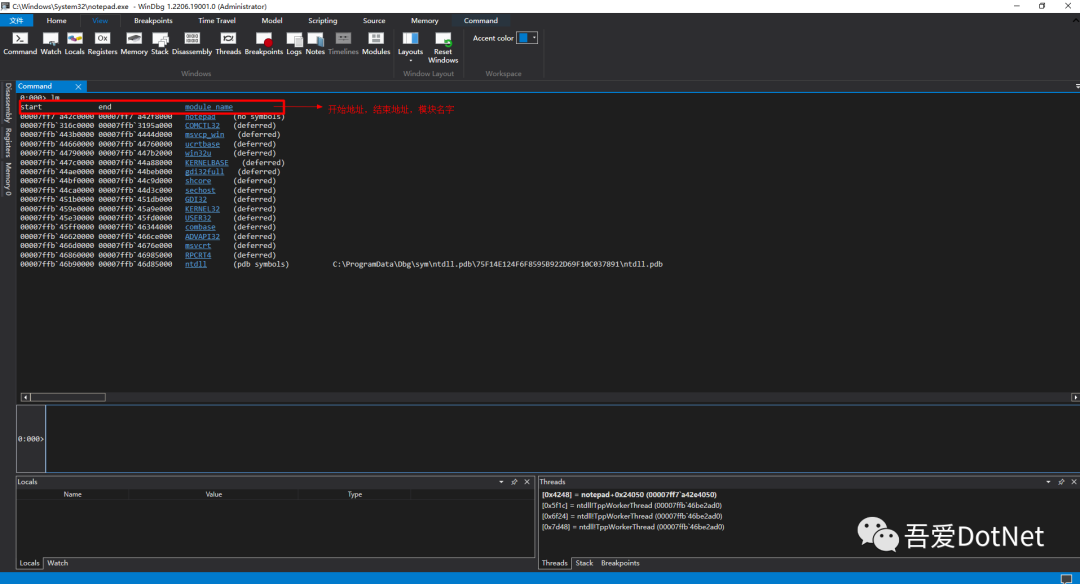1080x584 pixels.
Task: Open the Disassembly side panel tab
Action: pos(8,103)
